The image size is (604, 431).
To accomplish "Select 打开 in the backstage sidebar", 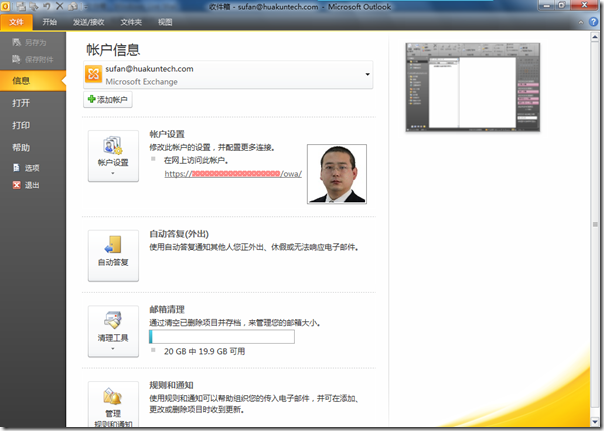I will pyautogui.click(x=21, y=103).
